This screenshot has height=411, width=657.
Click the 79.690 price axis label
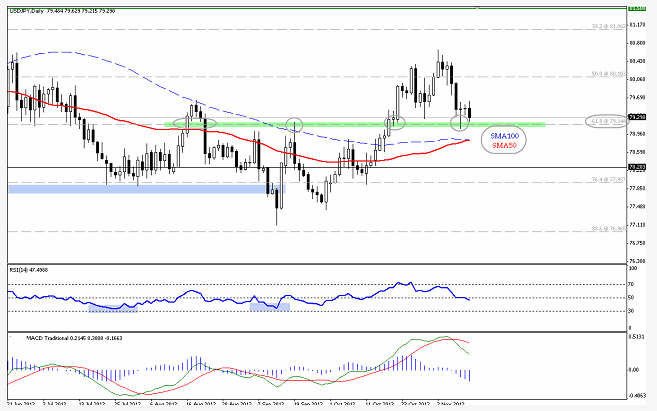pyautogui.click(x=637, y=98)
